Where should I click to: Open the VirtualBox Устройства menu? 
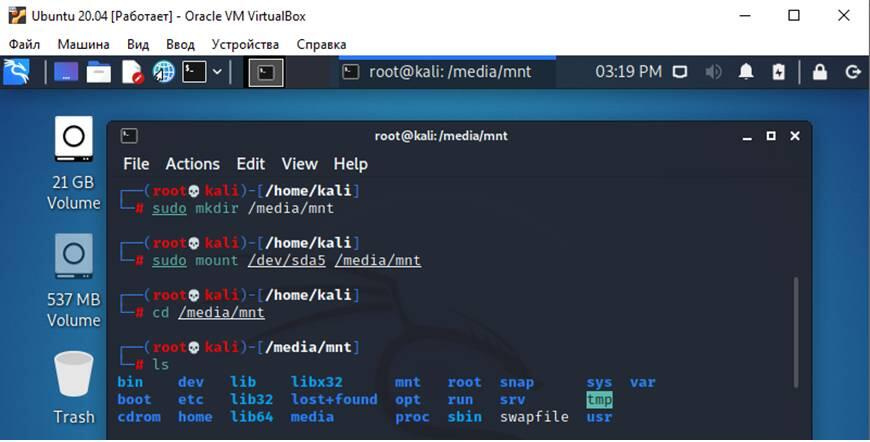(x=245, y=44)
